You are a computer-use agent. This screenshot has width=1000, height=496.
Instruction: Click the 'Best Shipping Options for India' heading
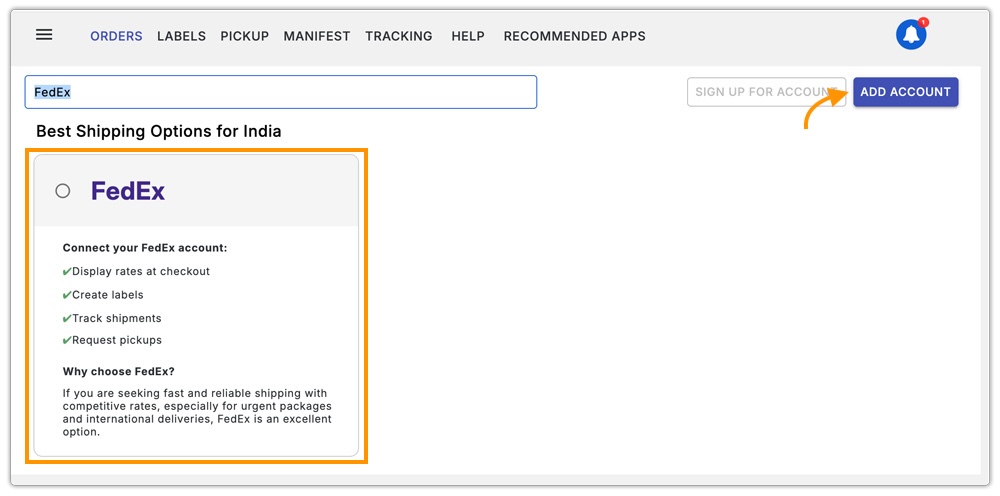[x=159, y=131]
